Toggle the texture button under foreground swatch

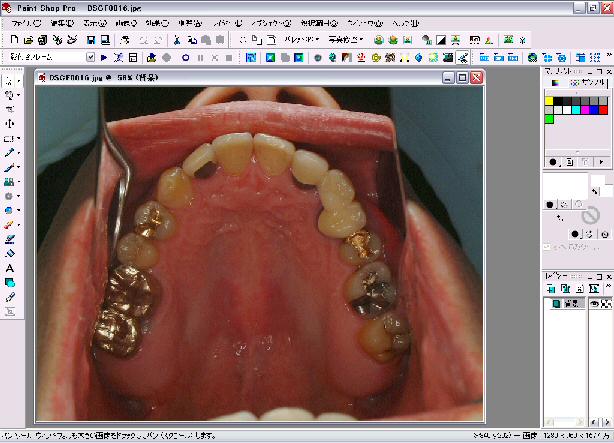tap(564, 204)
